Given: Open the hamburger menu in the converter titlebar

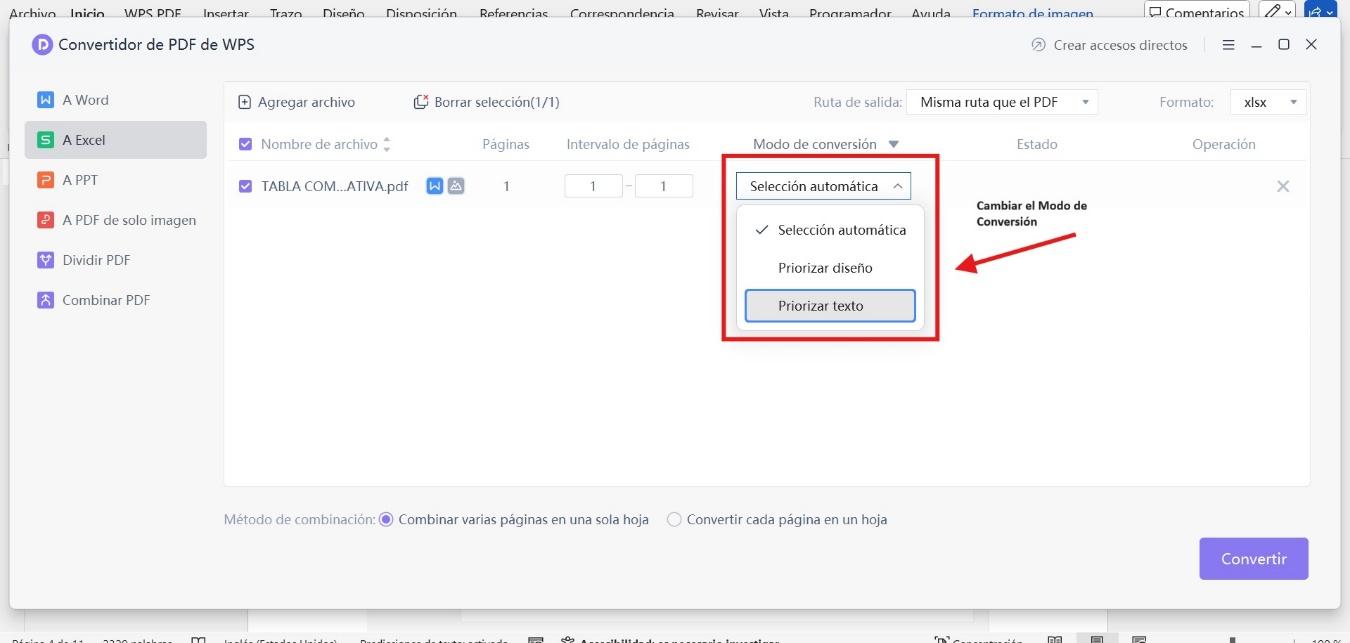Looking at the screenshot, I should (1228, 44).
